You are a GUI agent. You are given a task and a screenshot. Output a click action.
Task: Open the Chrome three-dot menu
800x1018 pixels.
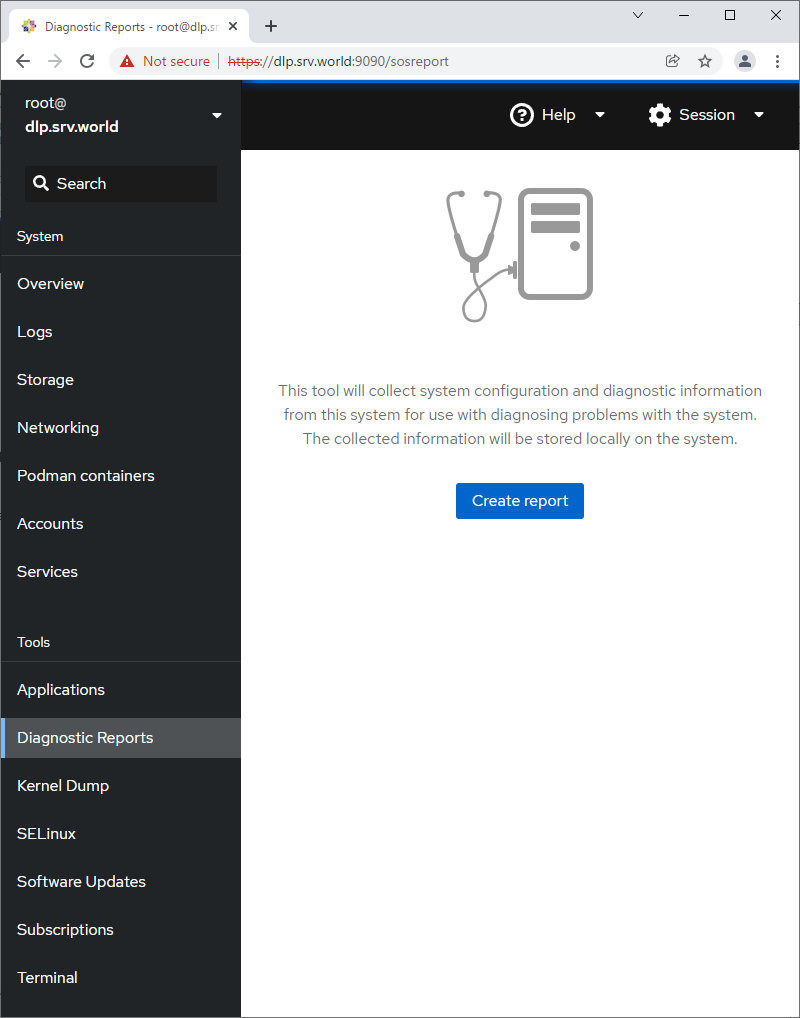pos(778,61)
